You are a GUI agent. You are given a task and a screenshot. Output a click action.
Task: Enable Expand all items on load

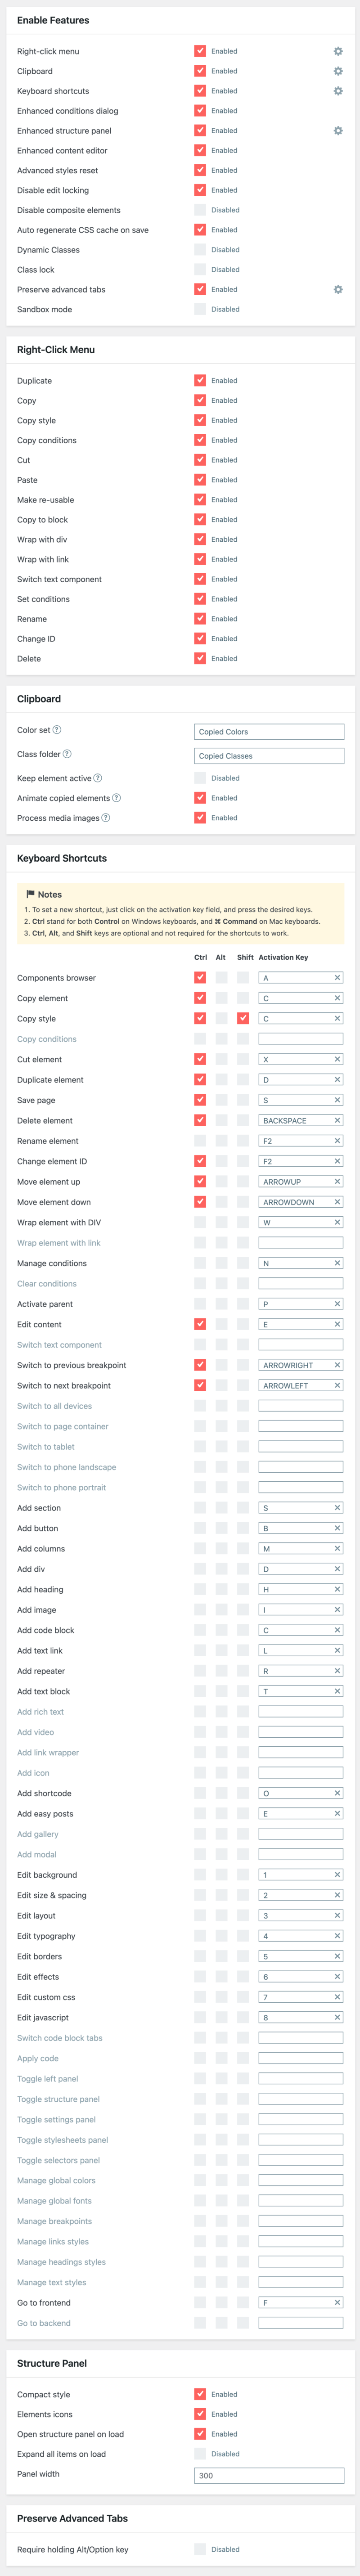click(200, 2454)
